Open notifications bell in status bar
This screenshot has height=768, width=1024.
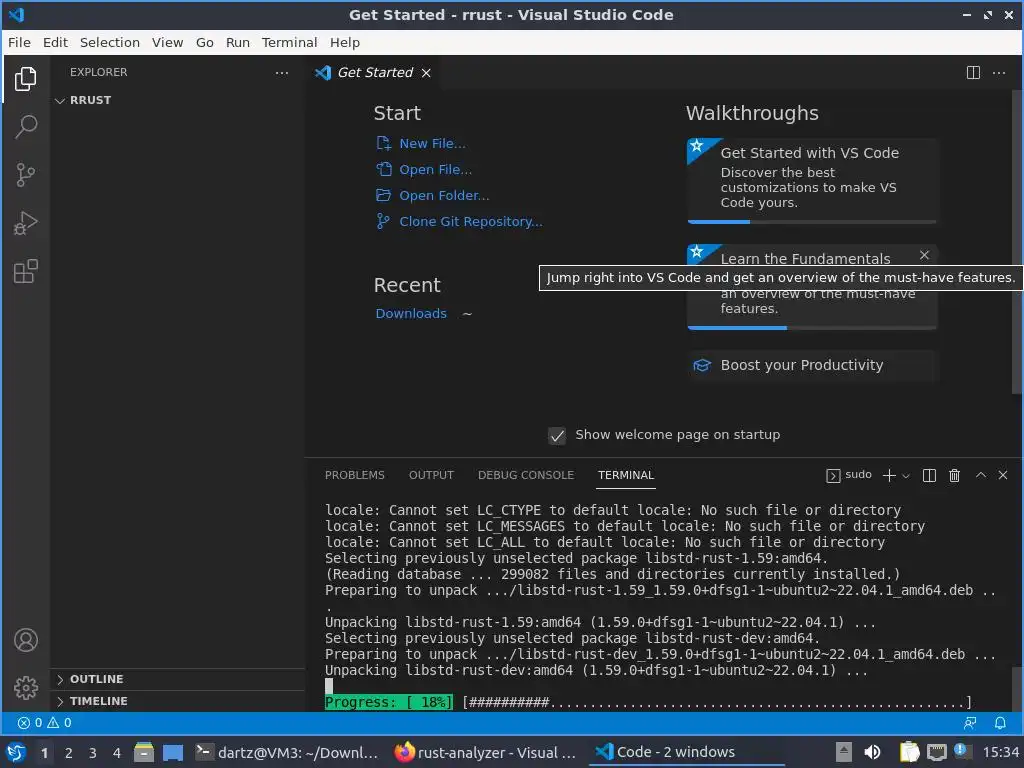pos(1000,722)
